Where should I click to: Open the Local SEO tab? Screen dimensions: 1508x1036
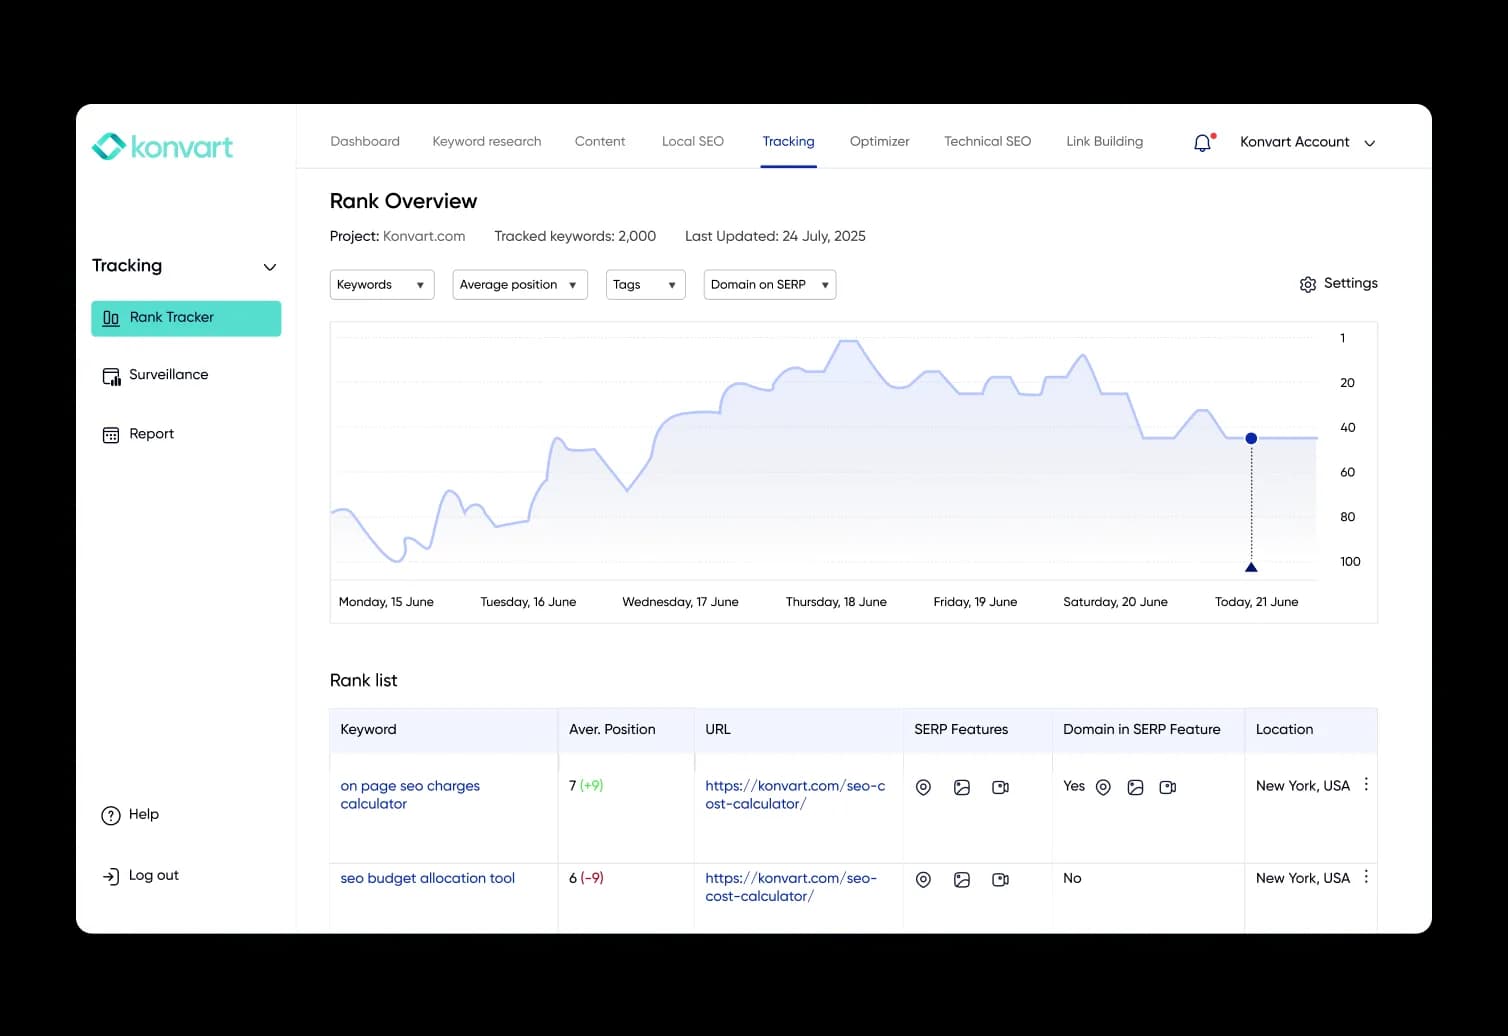(693, 142)
